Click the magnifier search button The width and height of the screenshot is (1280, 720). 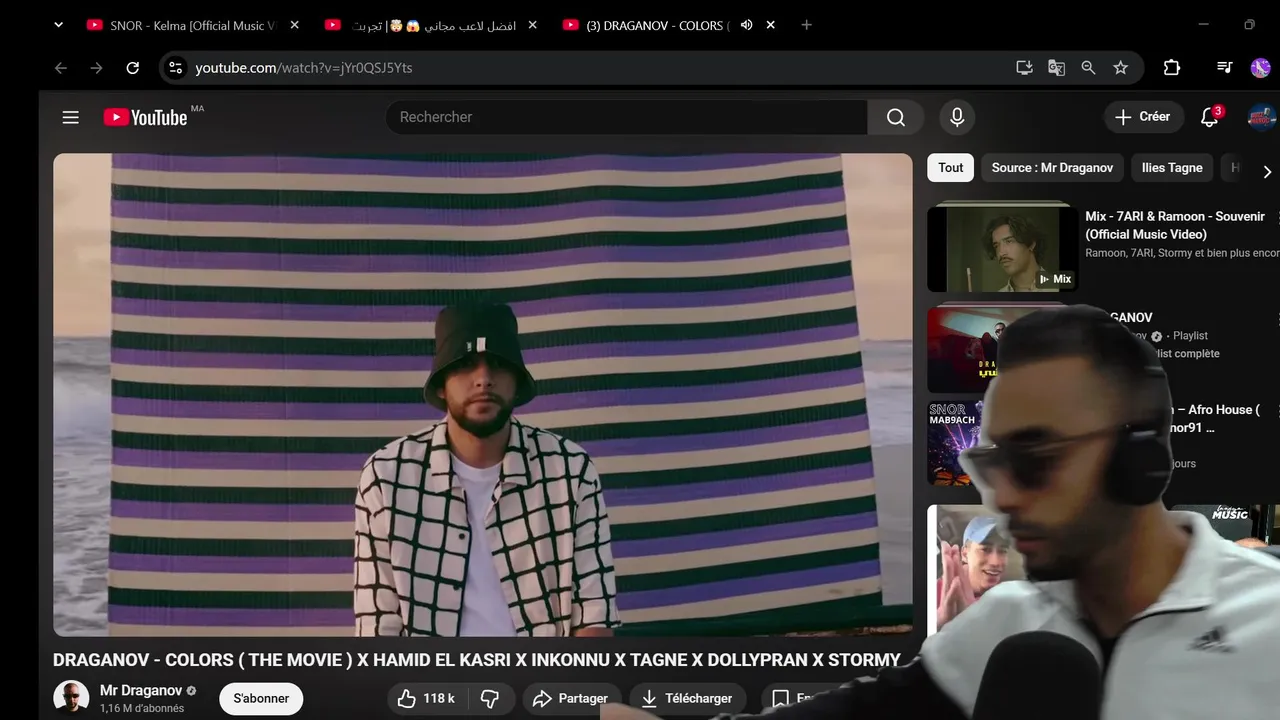896,117
